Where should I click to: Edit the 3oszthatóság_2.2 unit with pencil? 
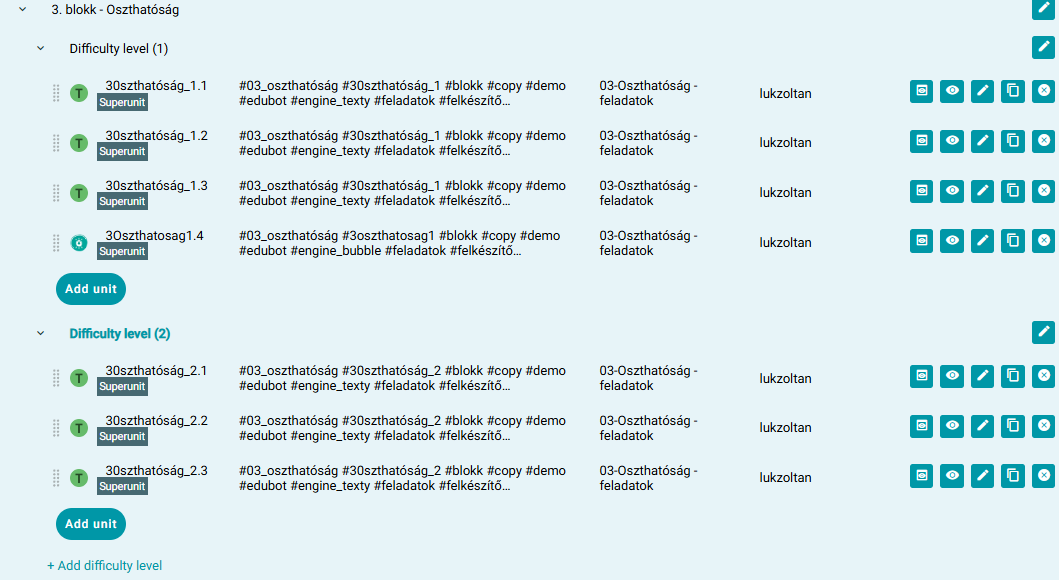(x=982, y=426)
